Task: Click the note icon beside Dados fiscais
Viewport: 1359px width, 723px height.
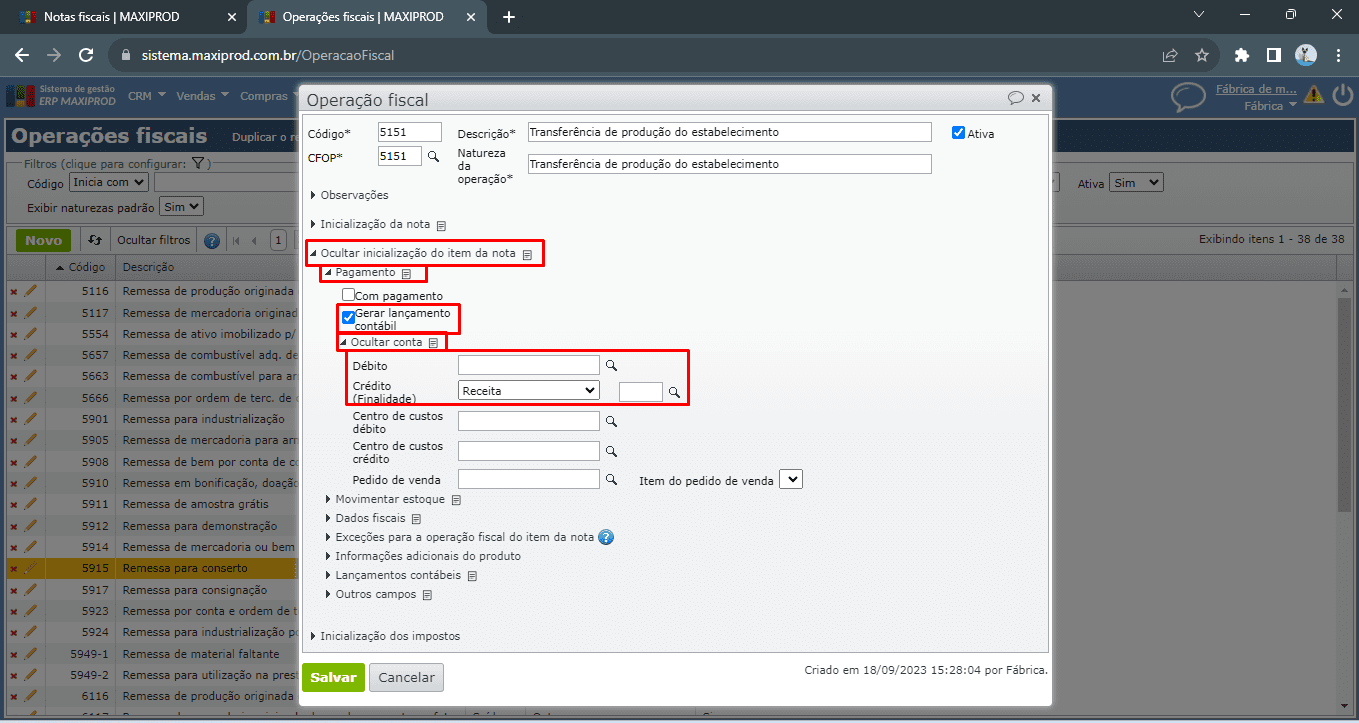Action: tap(416, 519)
